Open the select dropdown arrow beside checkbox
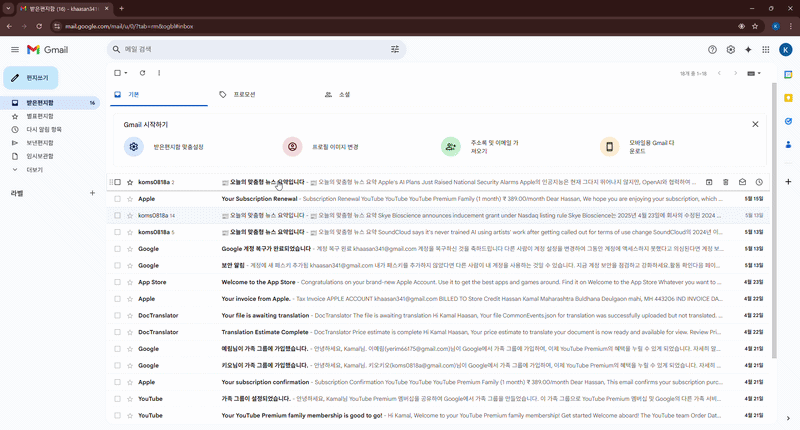This screenshot has width=800, height=430. click(126, 73)
